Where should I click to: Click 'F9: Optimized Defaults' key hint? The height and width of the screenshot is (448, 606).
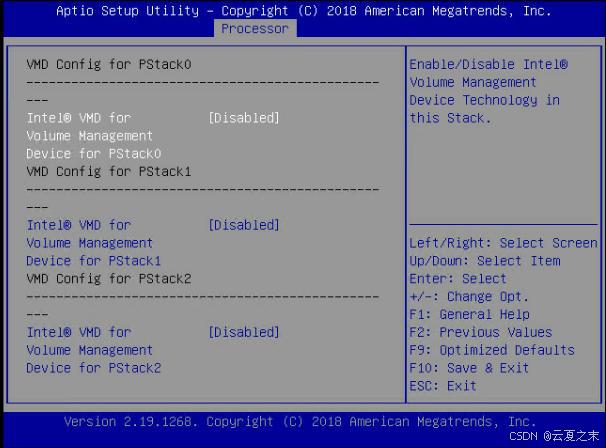click(x=492, y=350)
